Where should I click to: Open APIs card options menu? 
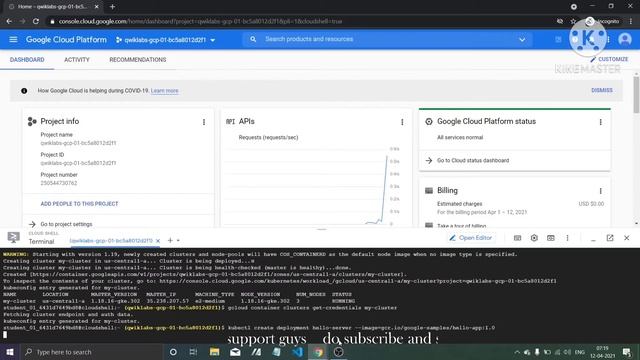pyautogui.click(x=402, y=122)
